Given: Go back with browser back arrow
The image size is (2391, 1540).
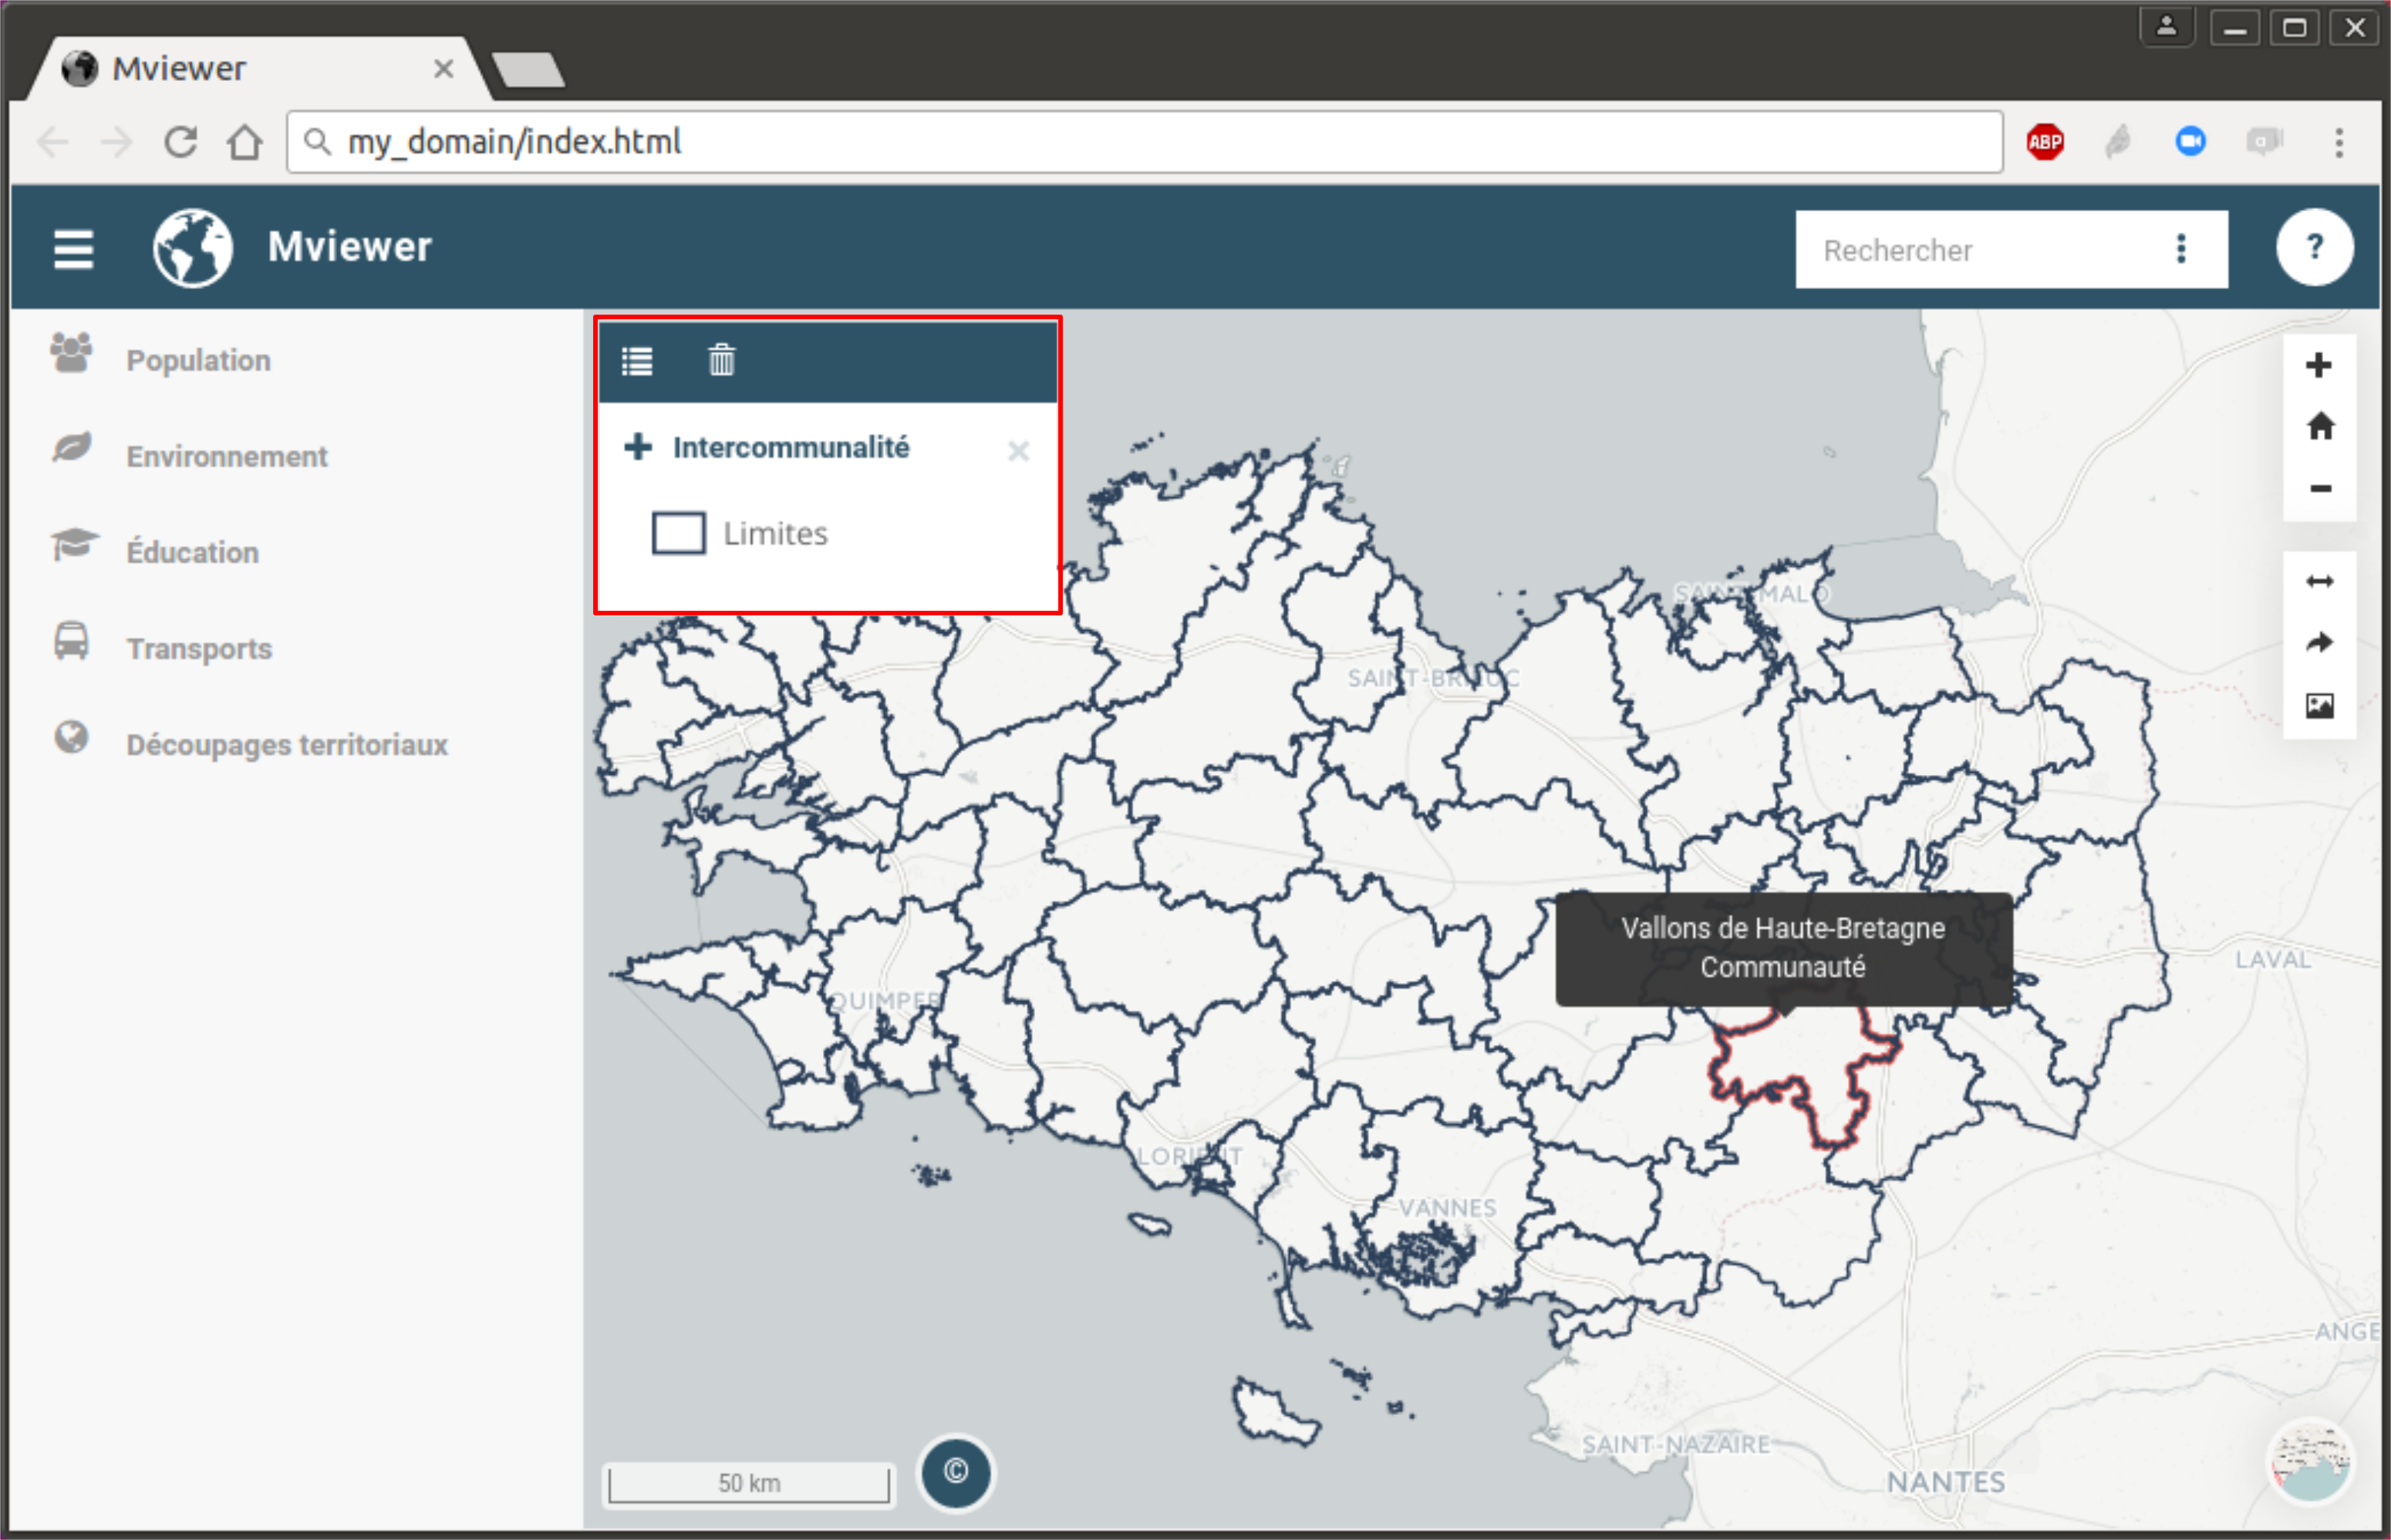Looking at the screenshot, I should coord(52,142).
